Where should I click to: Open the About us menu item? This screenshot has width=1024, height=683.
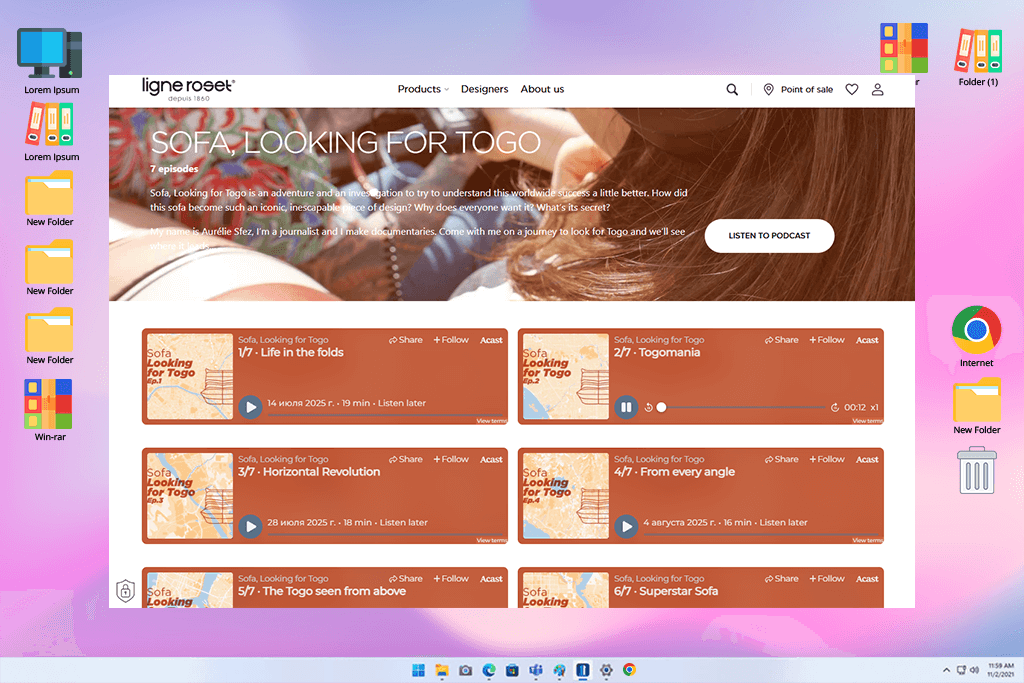click(x=542, y=89)
